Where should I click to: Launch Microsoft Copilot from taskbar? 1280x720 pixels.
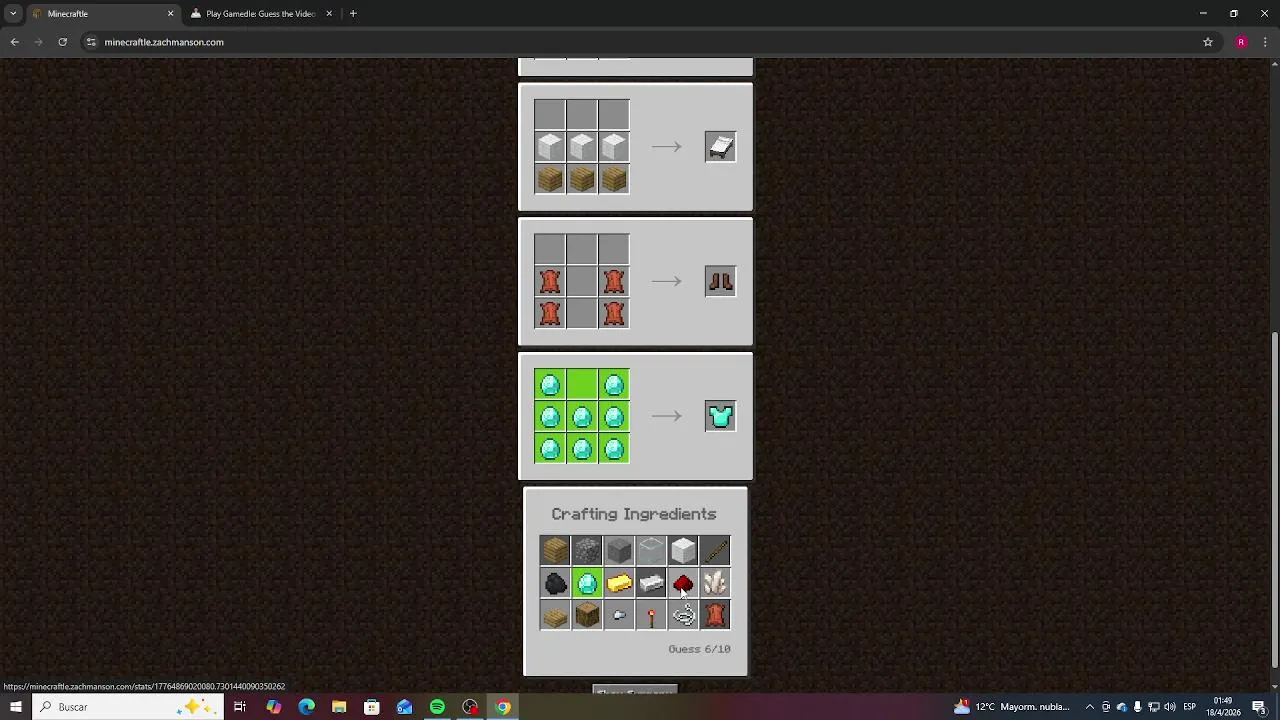[x=273, y=707]
